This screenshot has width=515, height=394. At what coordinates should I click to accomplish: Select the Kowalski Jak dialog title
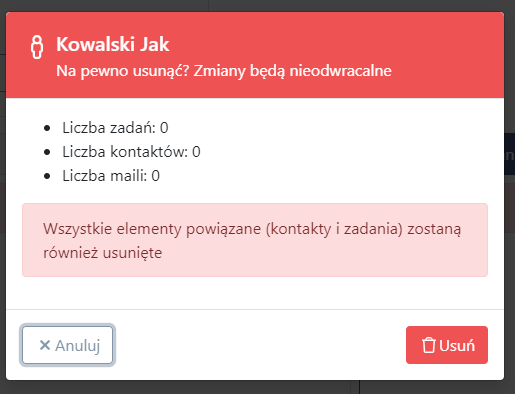click(113, 44)
